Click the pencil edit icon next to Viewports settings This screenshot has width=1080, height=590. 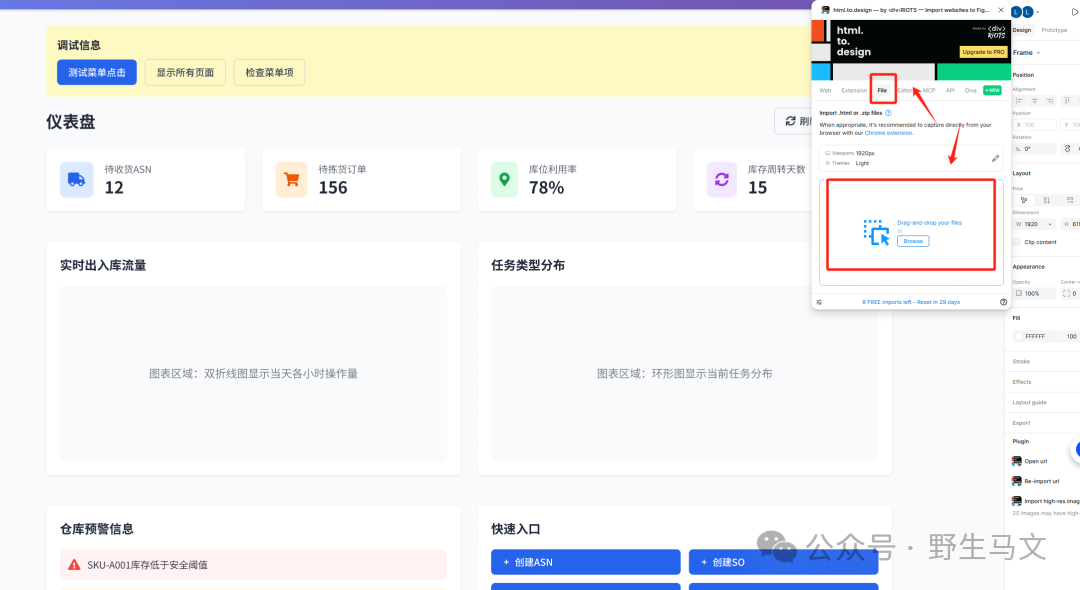(x=994, y=158)
